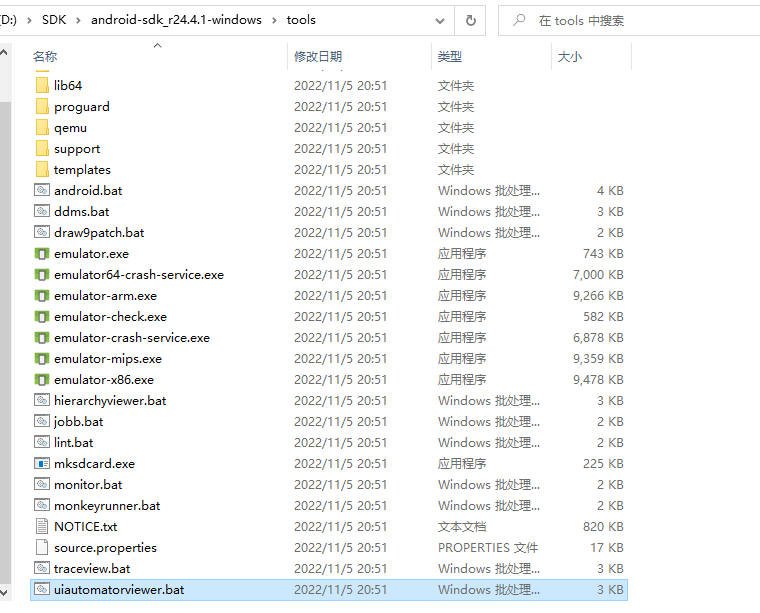Click the proguard folder icon

coord(42,106)
